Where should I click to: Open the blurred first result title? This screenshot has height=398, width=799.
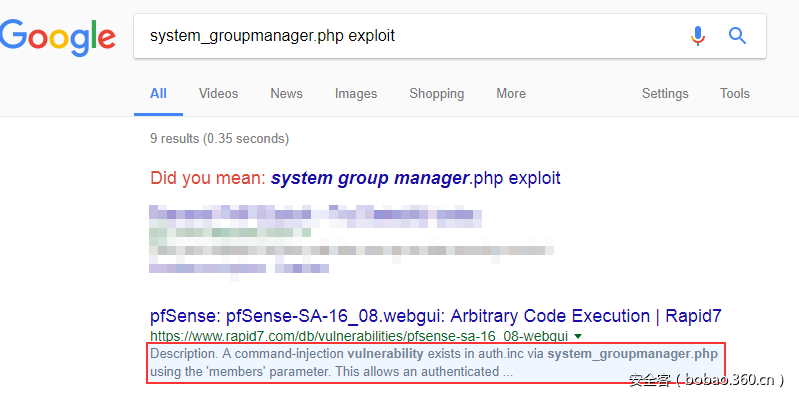pos(315,214)
